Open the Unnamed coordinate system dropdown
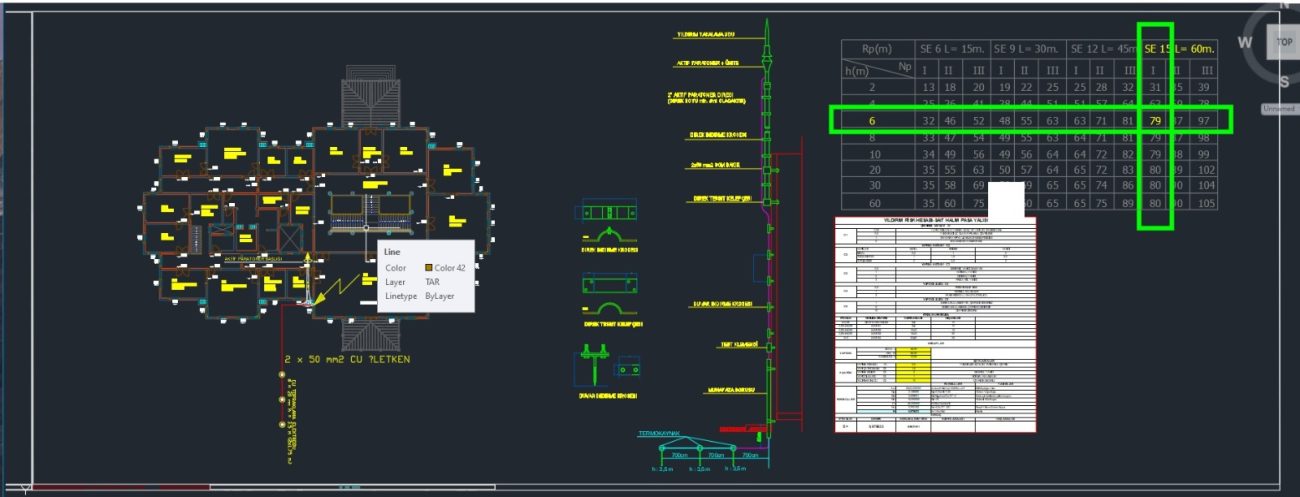Image resolution: width=1300 pixels, height=497 pixels. pos(1278,108)
